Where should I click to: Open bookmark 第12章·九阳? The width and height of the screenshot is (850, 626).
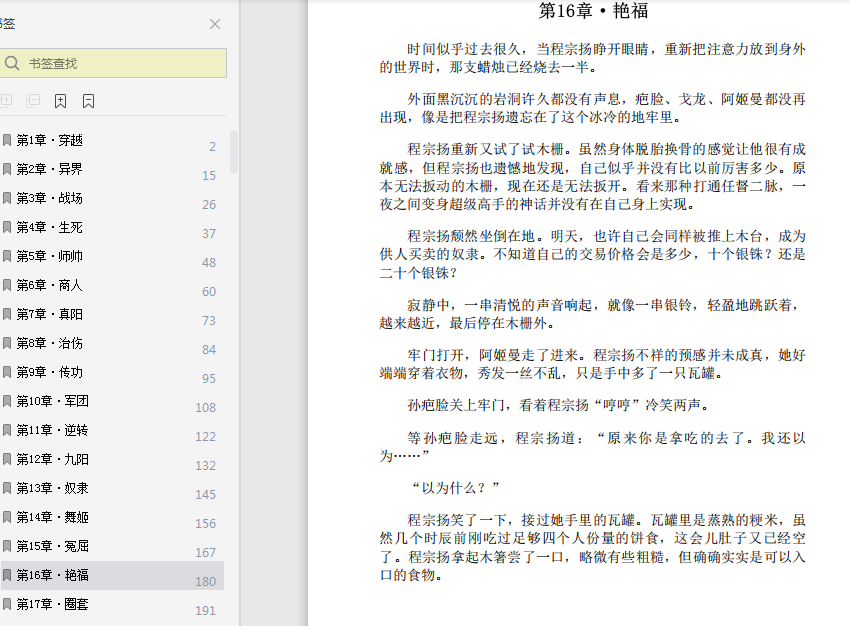click(112, 459)
